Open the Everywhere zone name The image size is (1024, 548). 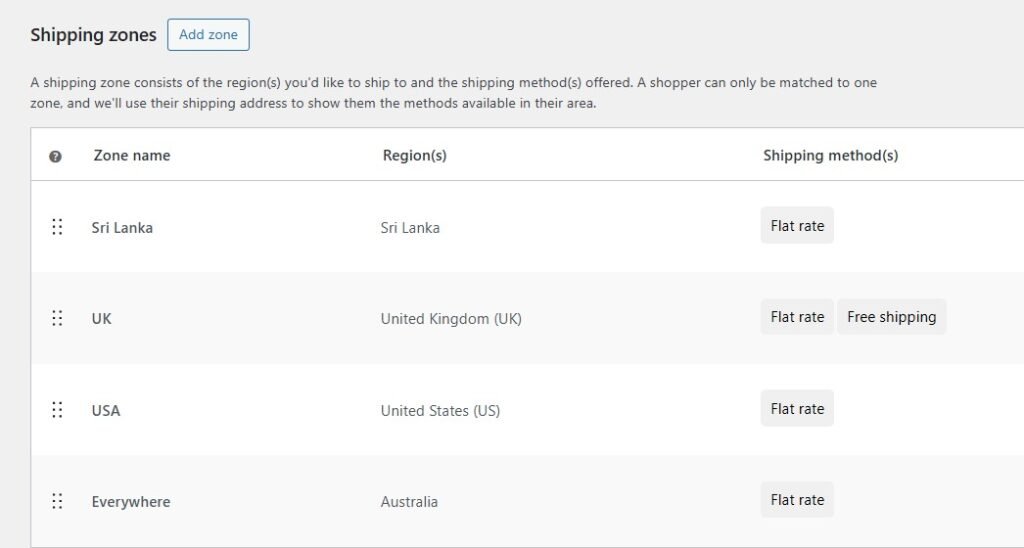(x=131, y=502)
